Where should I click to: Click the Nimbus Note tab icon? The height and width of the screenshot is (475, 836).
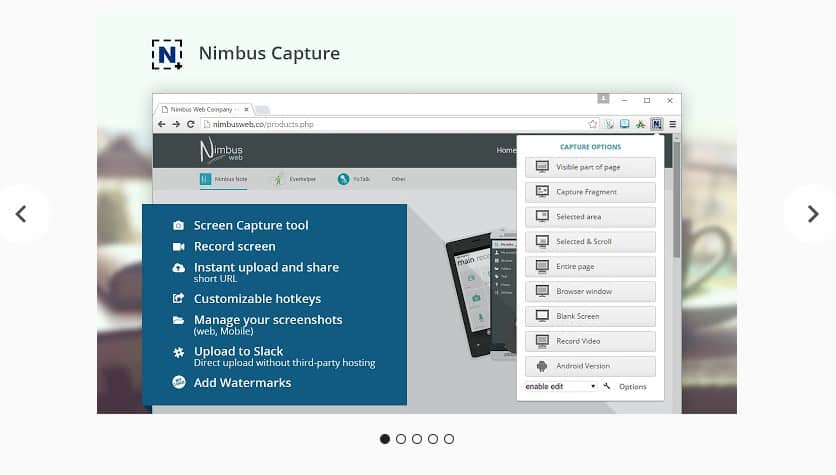pos(205,179)
